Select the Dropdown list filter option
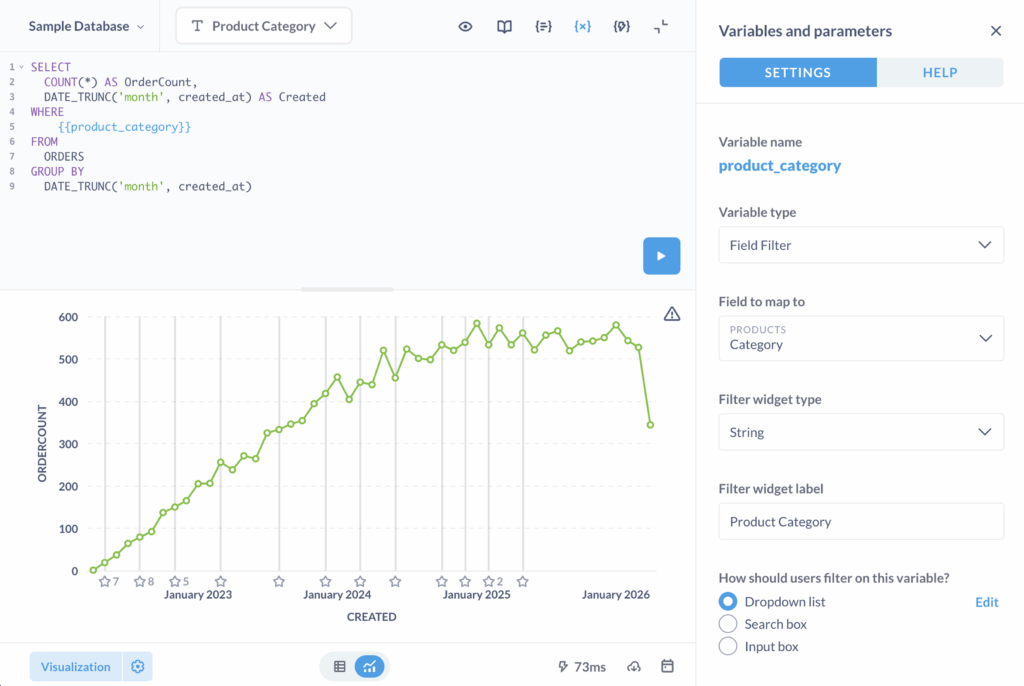Viewport: 1024px width, 686px height. (x=728, y=601)
